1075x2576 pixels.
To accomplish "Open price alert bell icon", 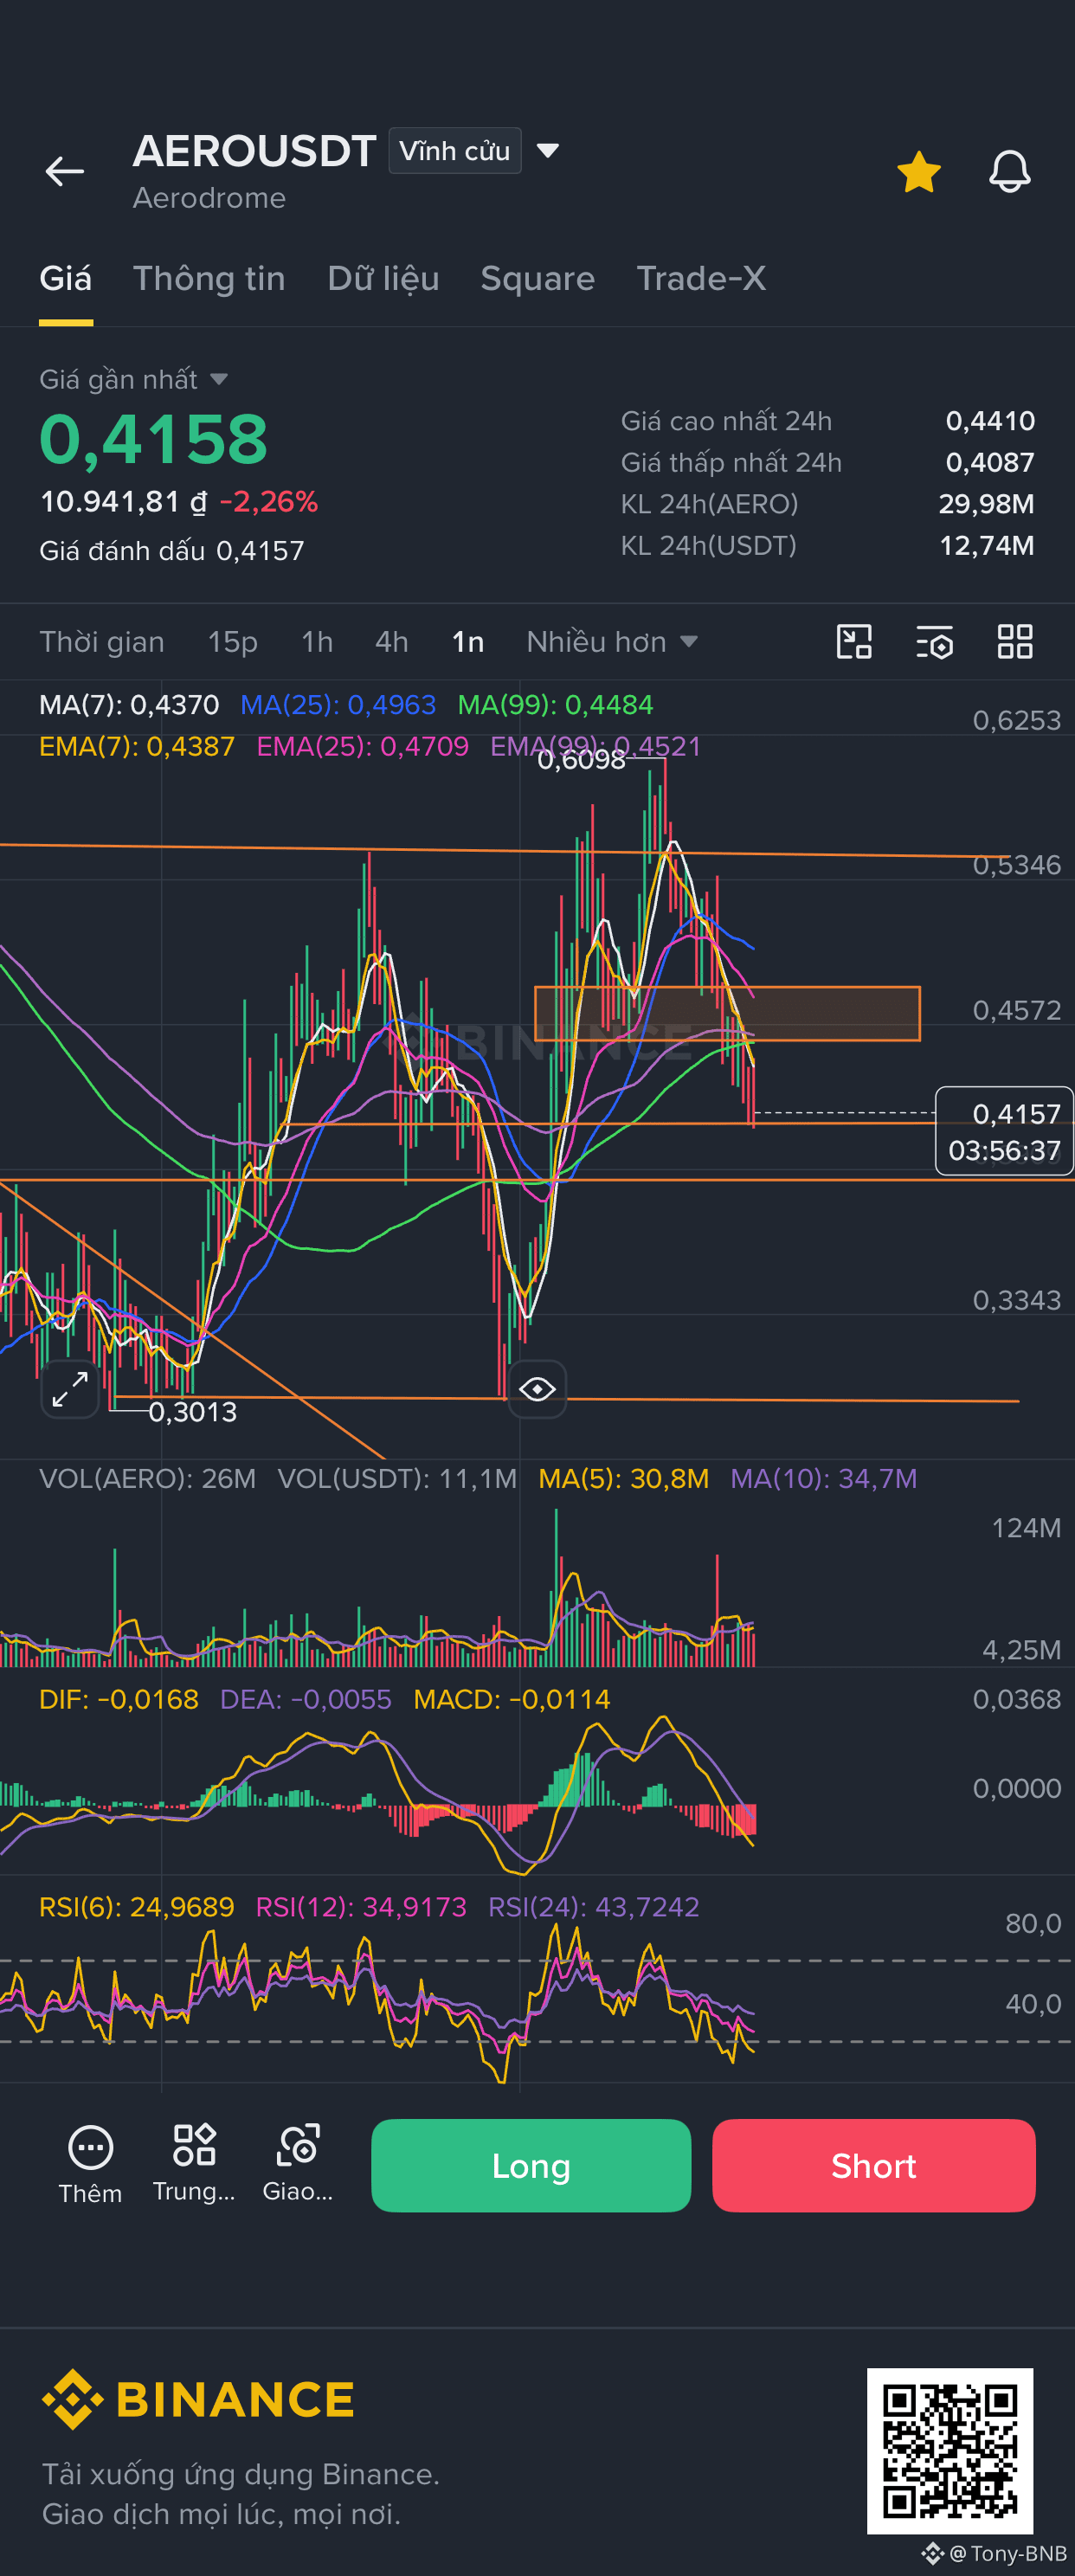I will (x=1009, y=171).
